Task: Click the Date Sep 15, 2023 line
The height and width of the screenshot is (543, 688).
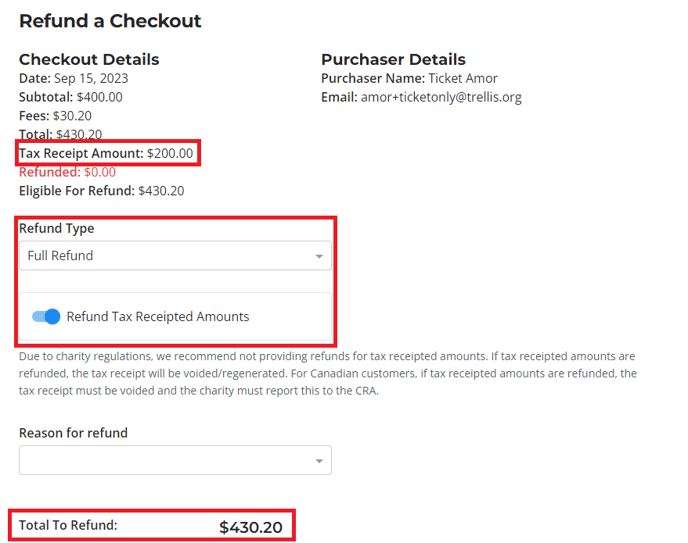Action: click(73, 78)
